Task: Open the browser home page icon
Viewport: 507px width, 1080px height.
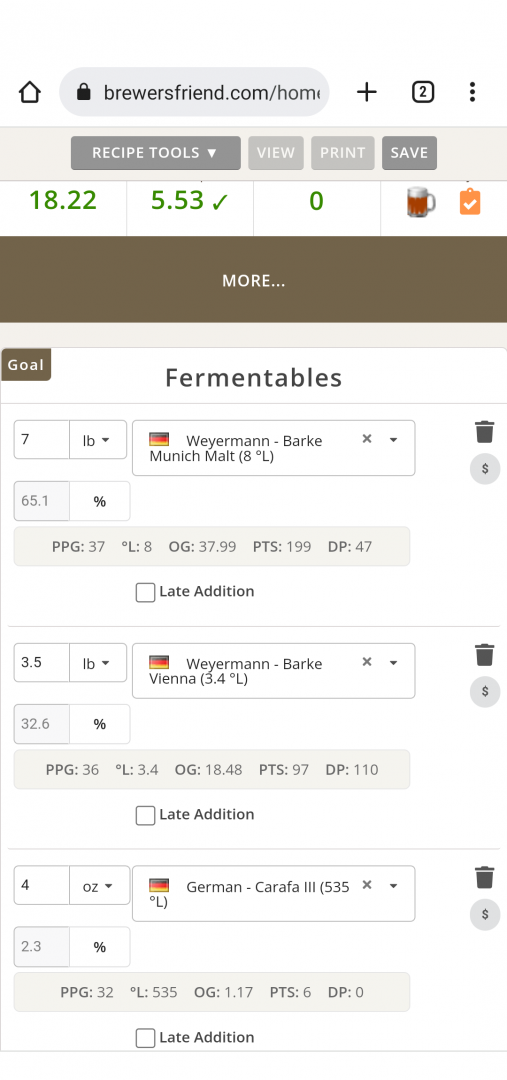Action: [30, 92]
